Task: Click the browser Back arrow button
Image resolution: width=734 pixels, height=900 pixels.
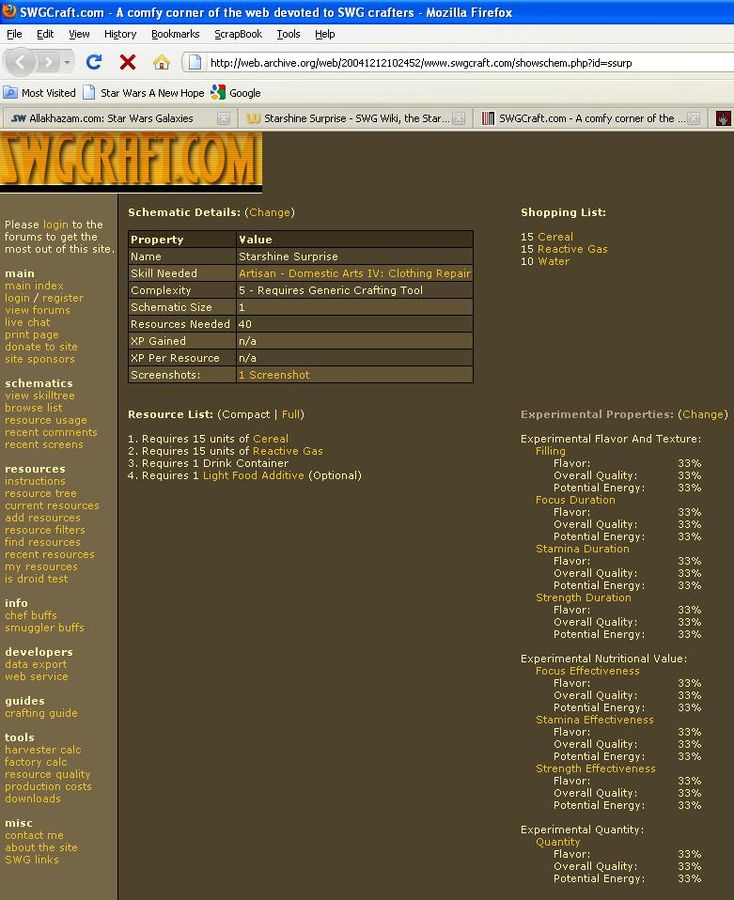Action: pyautogui.click(x=22, y=62)
